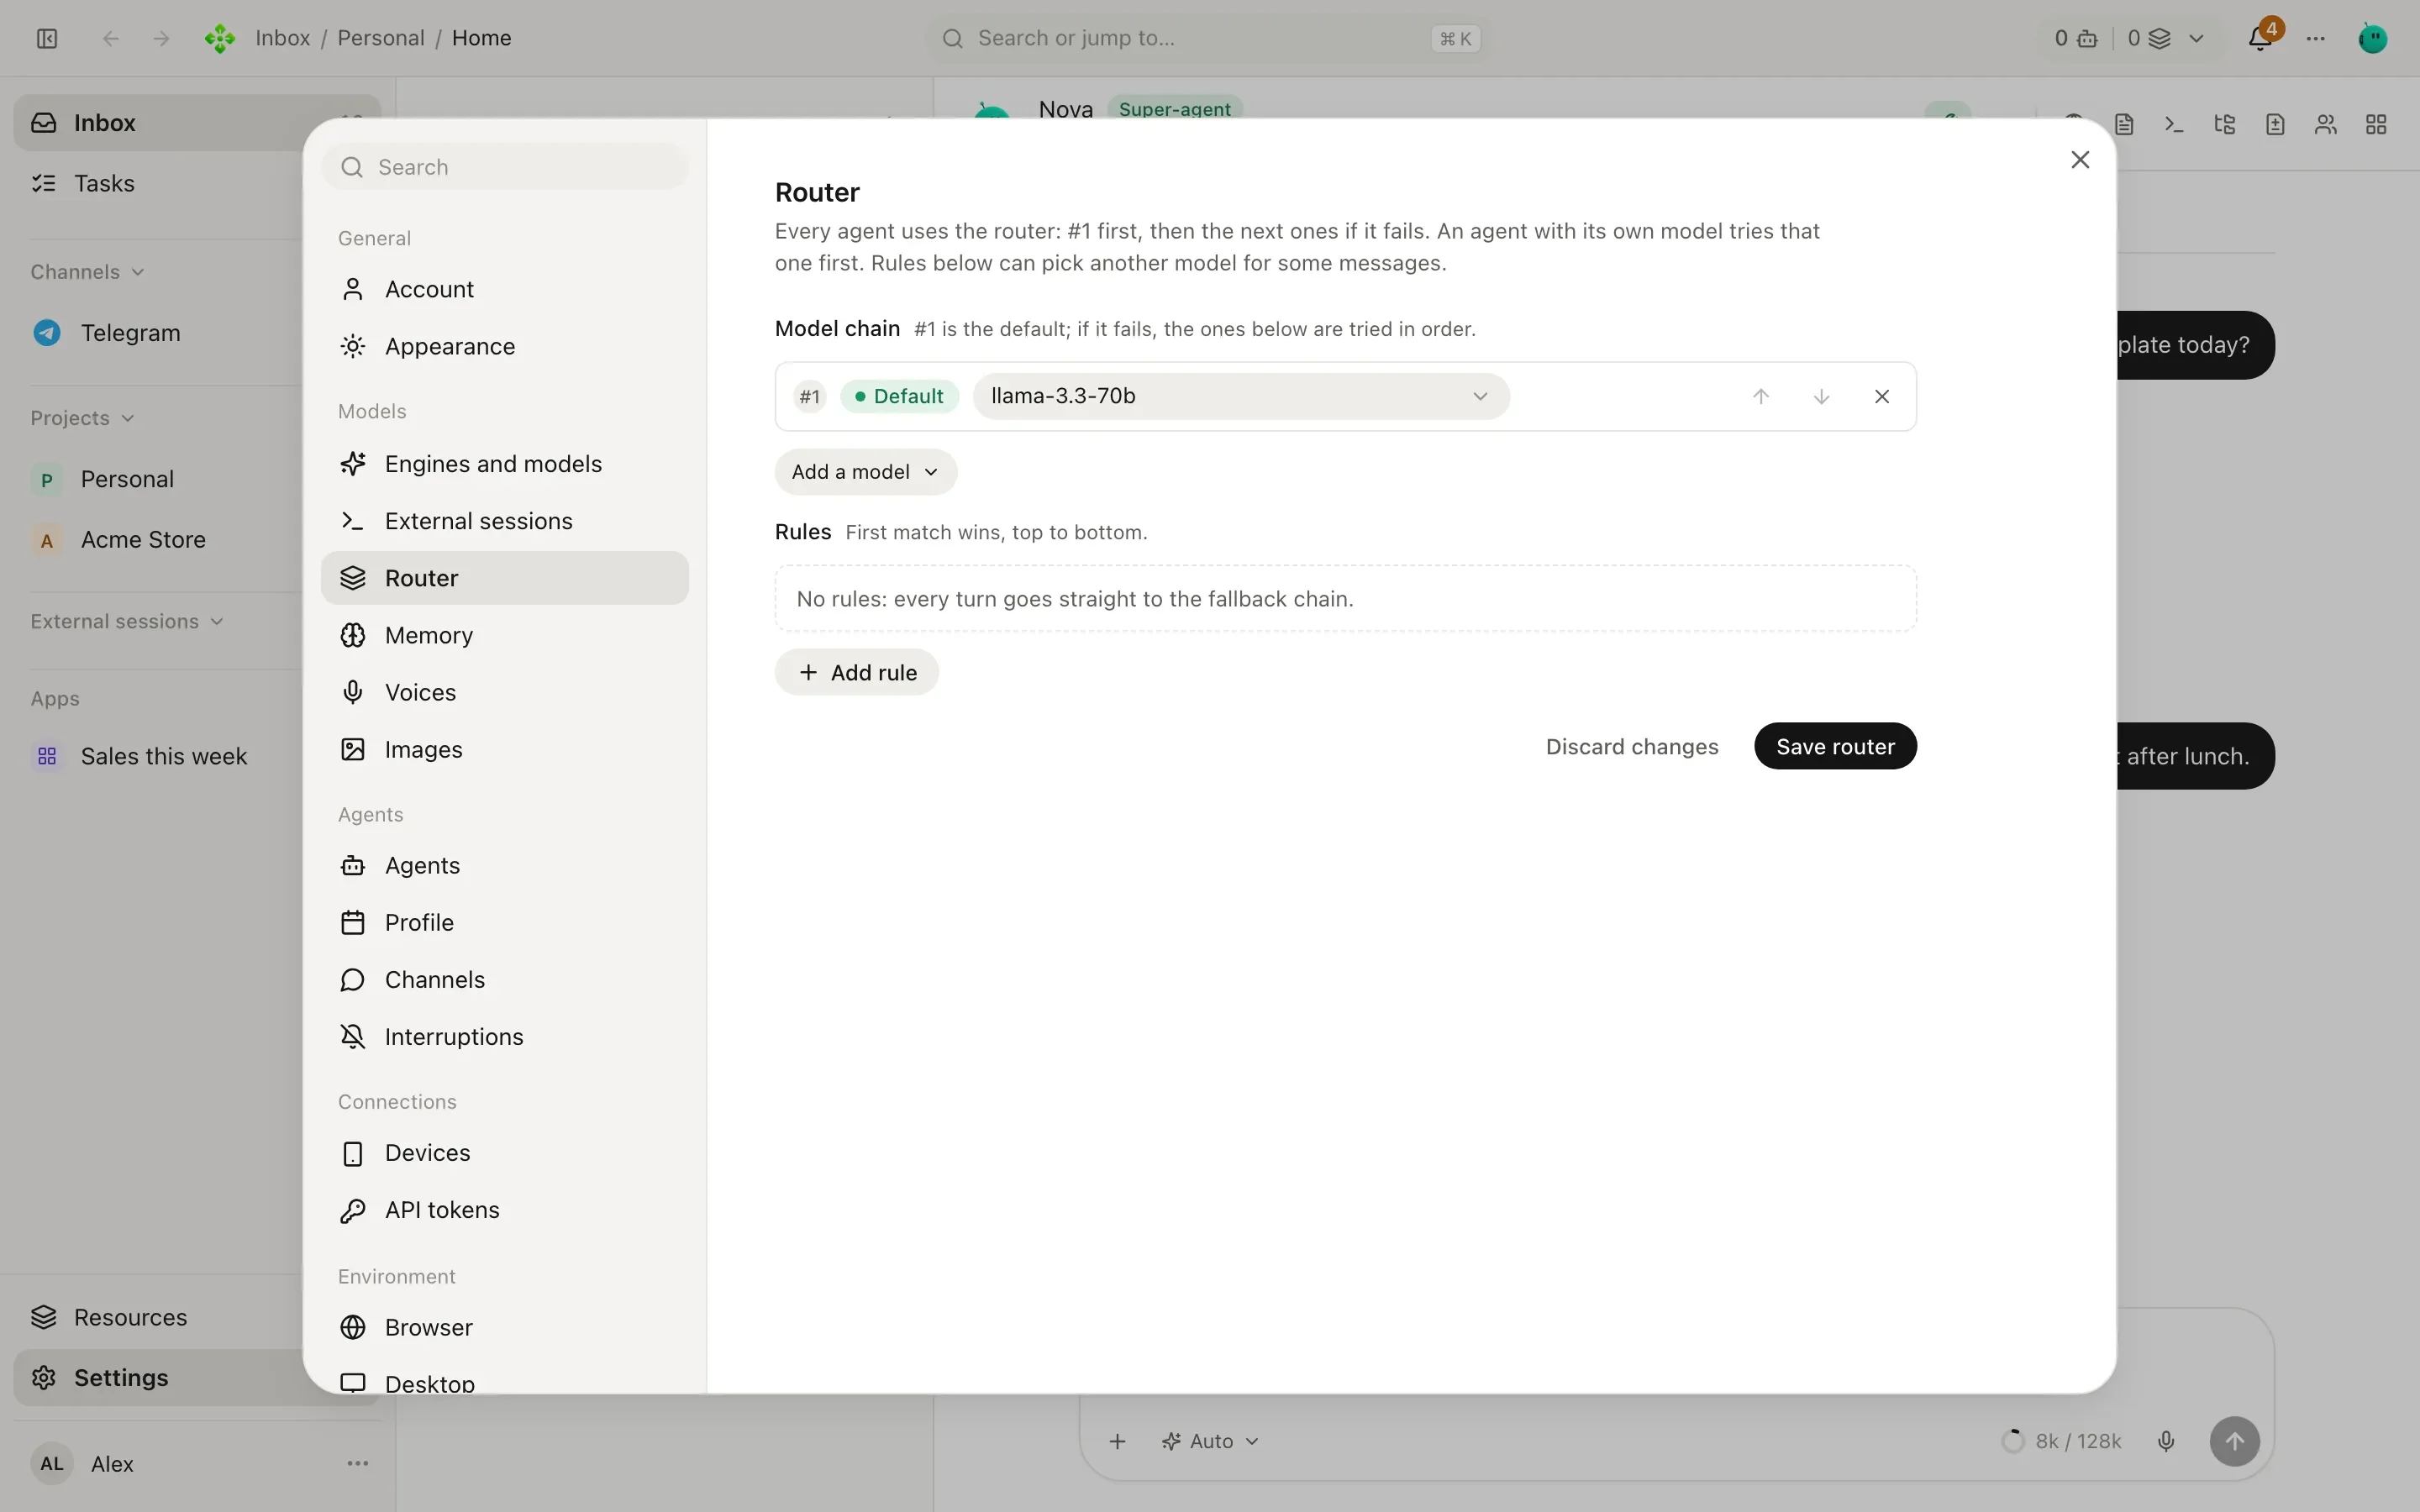Click Inbox in the breadcrumb

click(282, 38)
